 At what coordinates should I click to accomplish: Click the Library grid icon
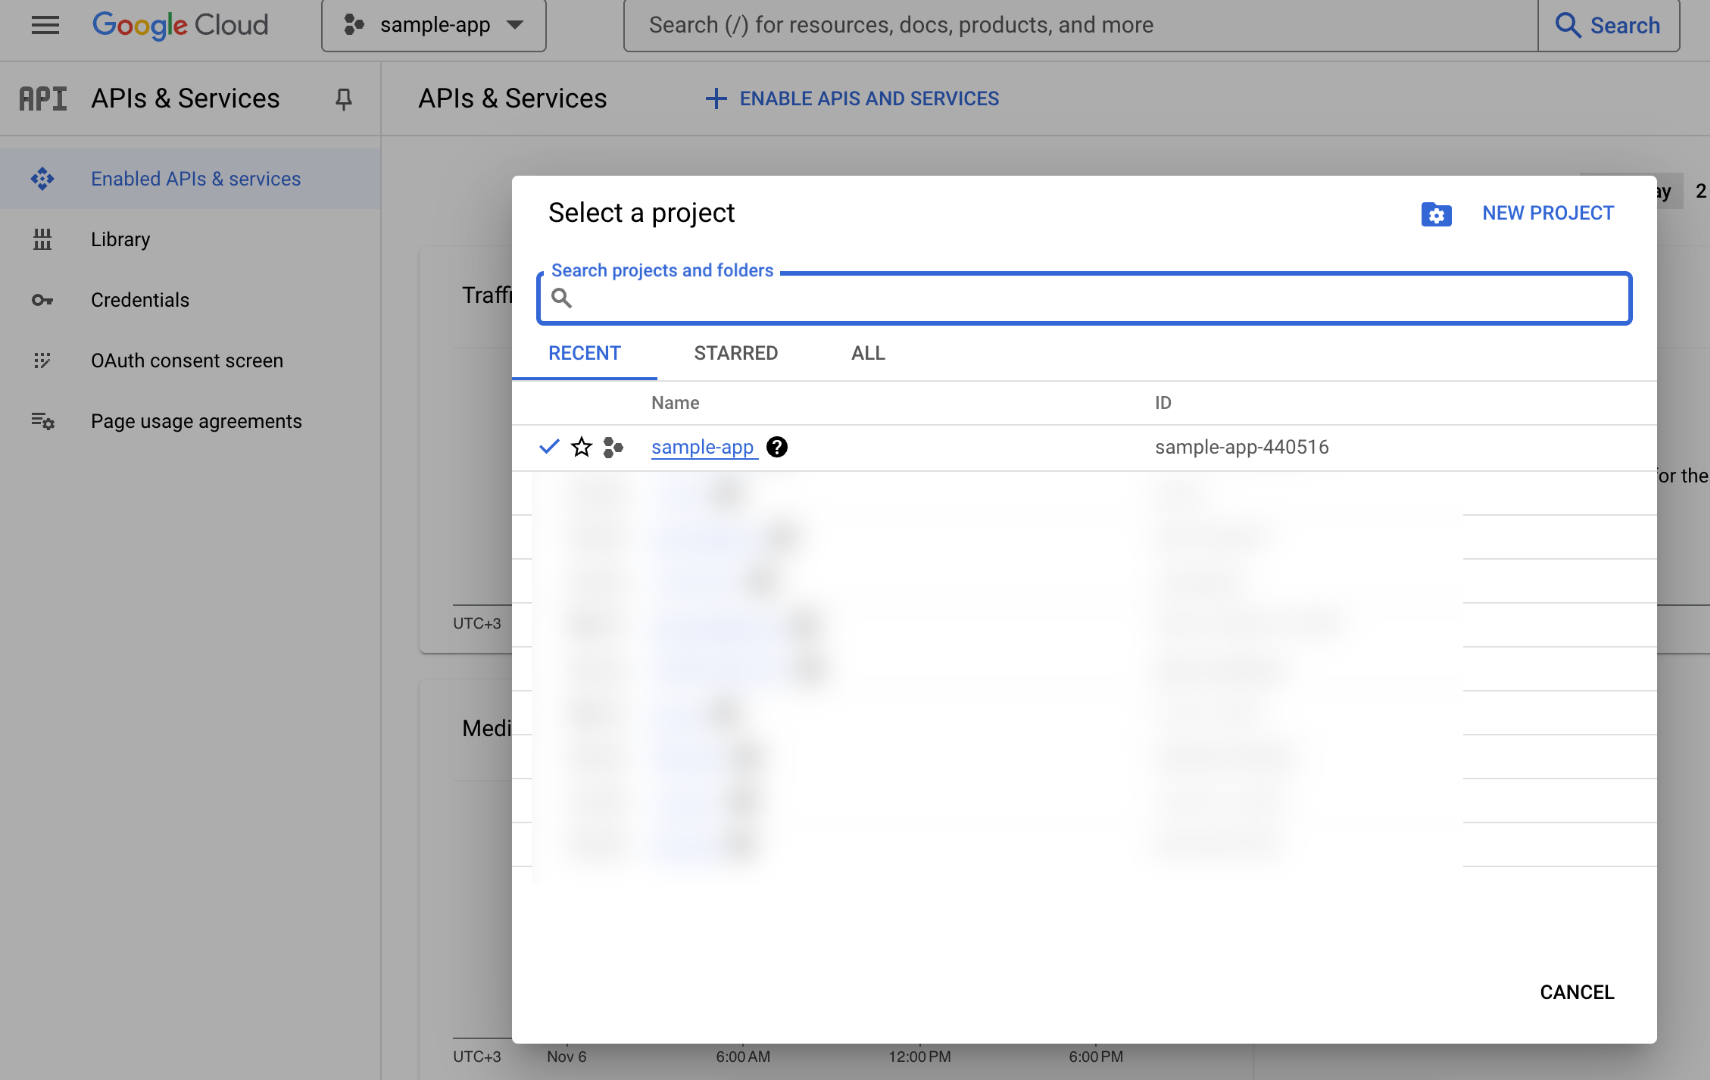[42, 239]
